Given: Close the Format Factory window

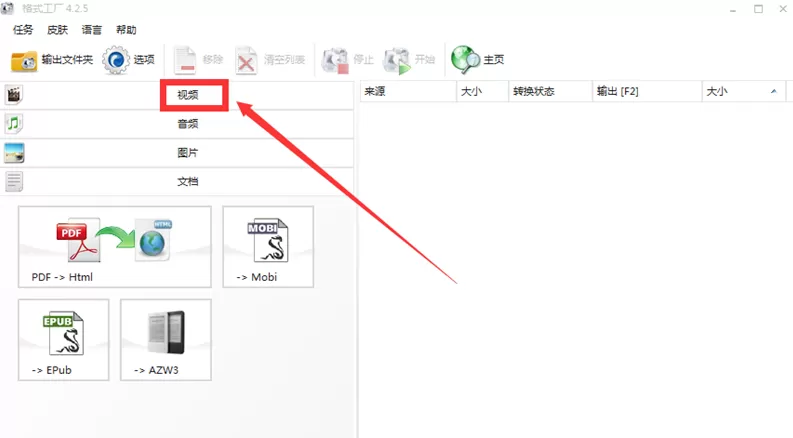Looking at the screenshot, I should tap(783, 9).
